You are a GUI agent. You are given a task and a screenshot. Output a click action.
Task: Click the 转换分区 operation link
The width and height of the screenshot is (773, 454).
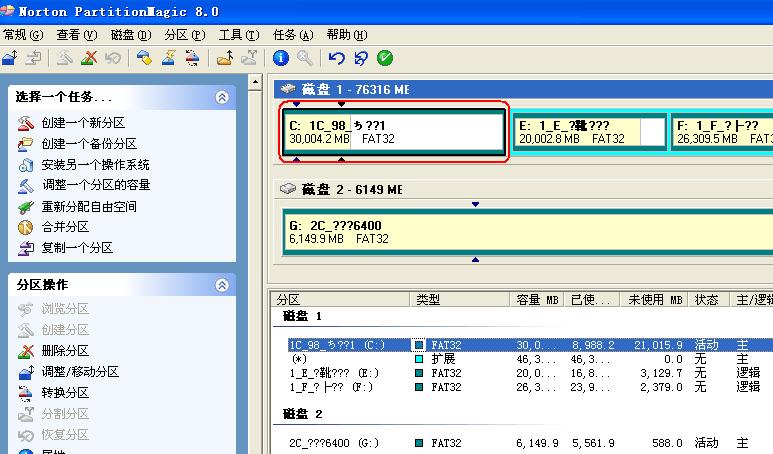click(x=65, y=393)
